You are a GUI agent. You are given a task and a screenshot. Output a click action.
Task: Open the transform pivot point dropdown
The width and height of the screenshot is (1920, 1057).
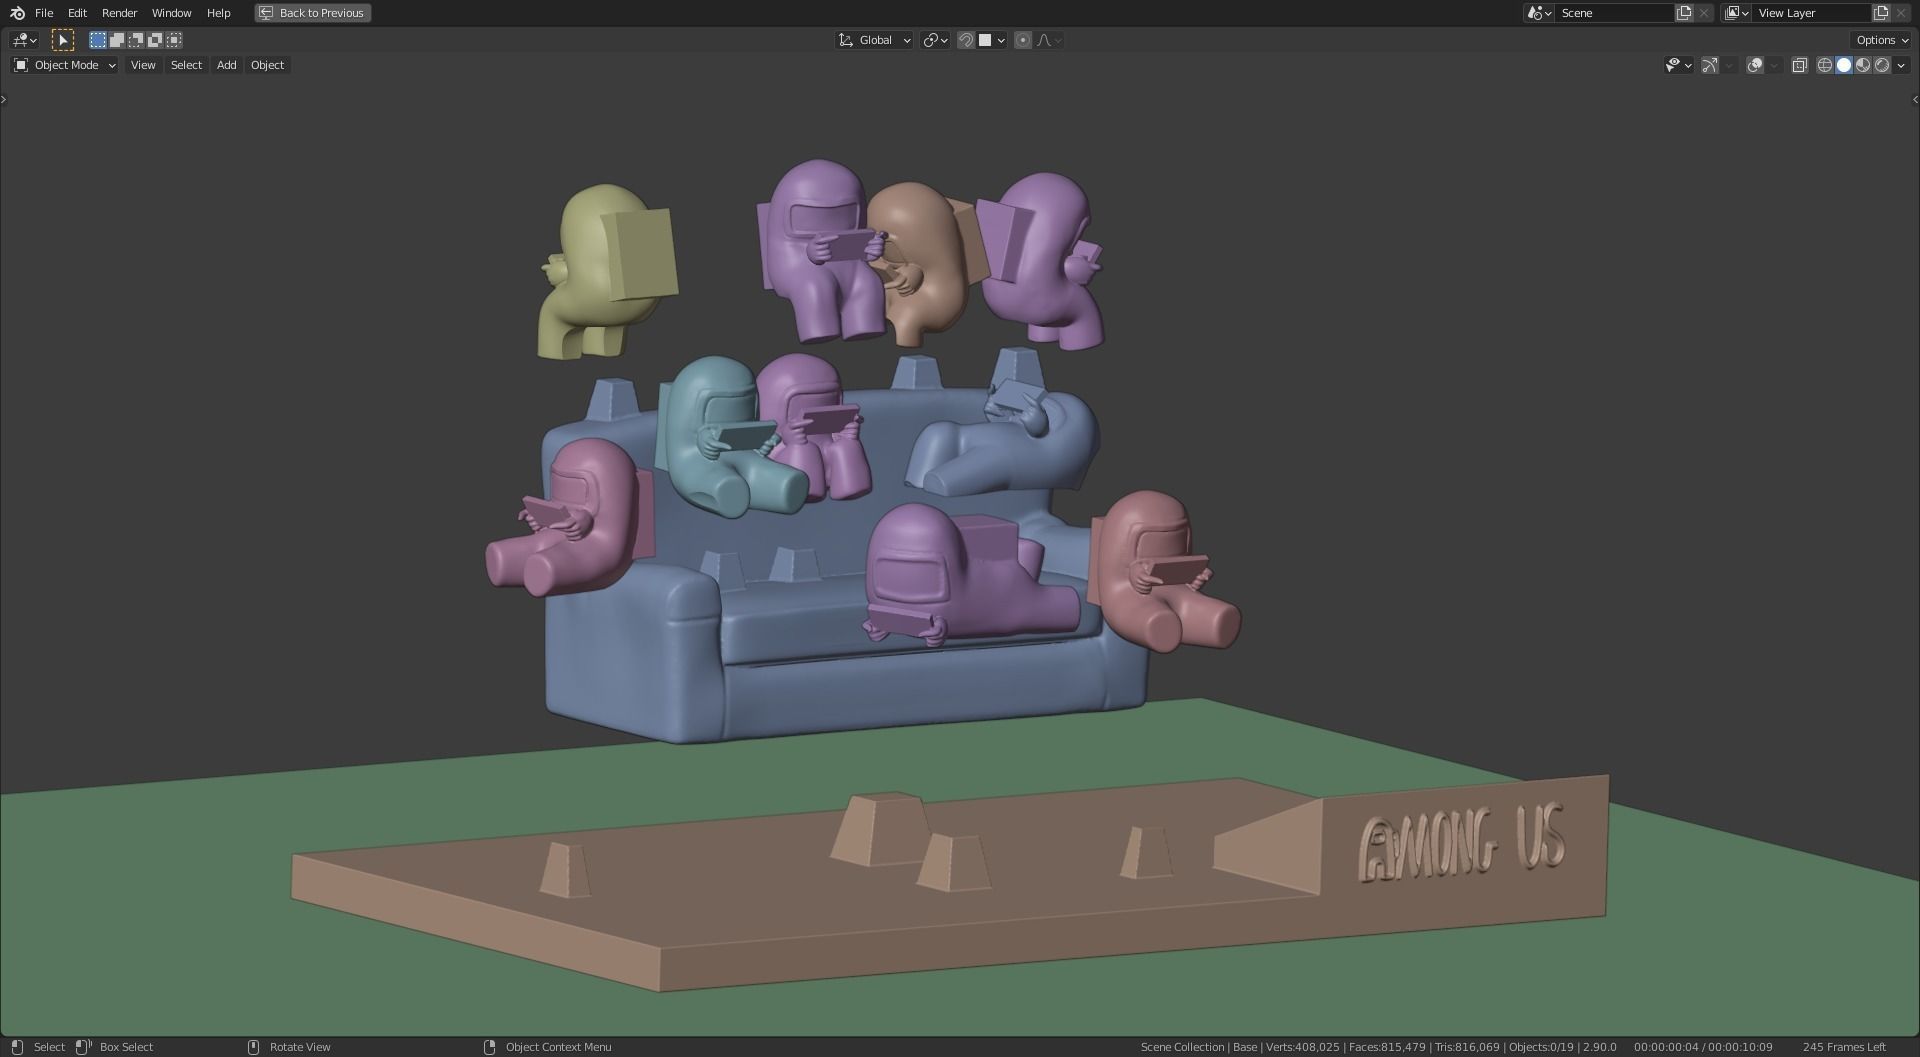pyautogui.click(x=936, y=40)
